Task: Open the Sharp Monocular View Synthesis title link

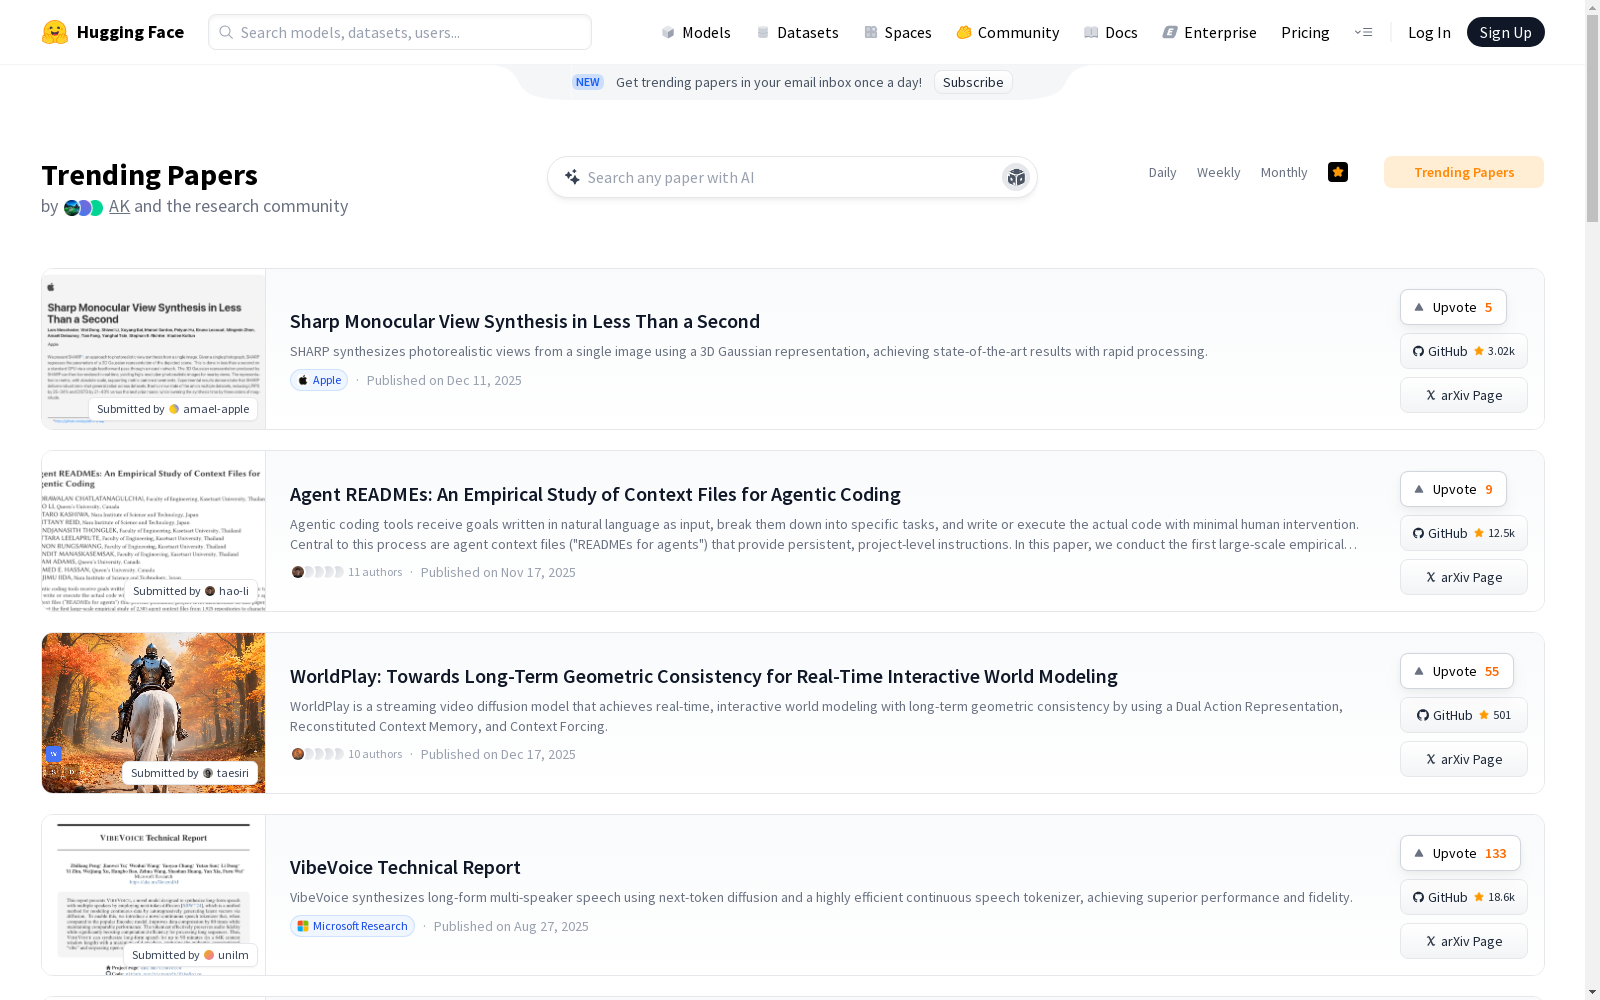Action: point(525,321)
